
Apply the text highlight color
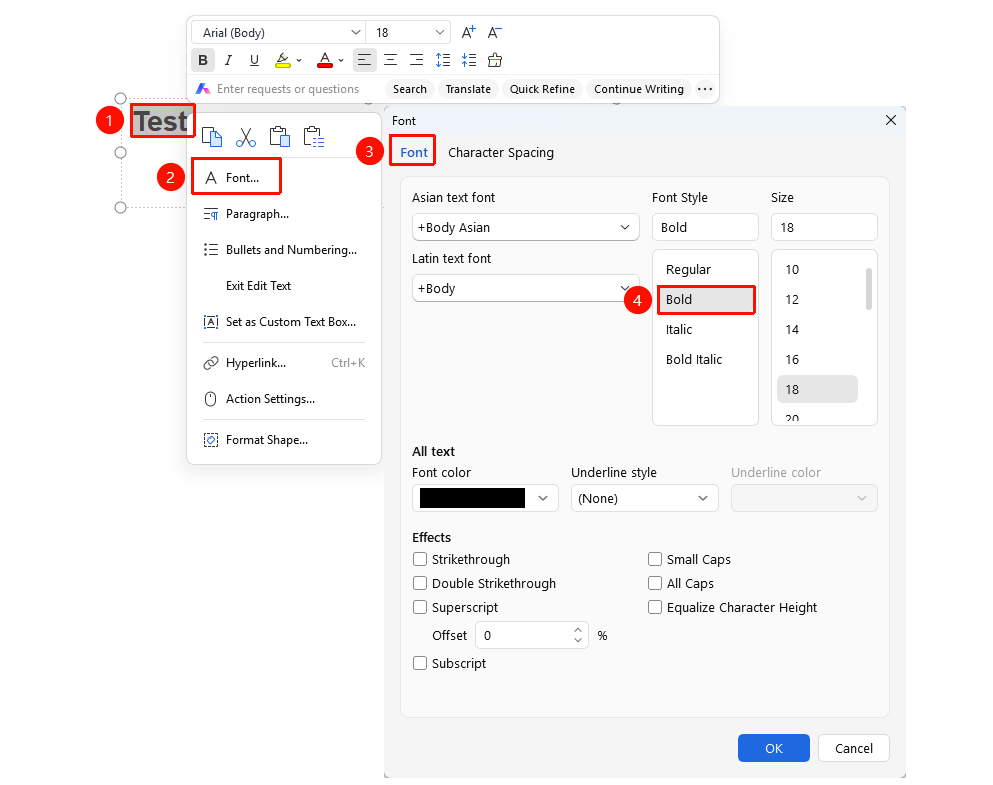coord(282,60)
